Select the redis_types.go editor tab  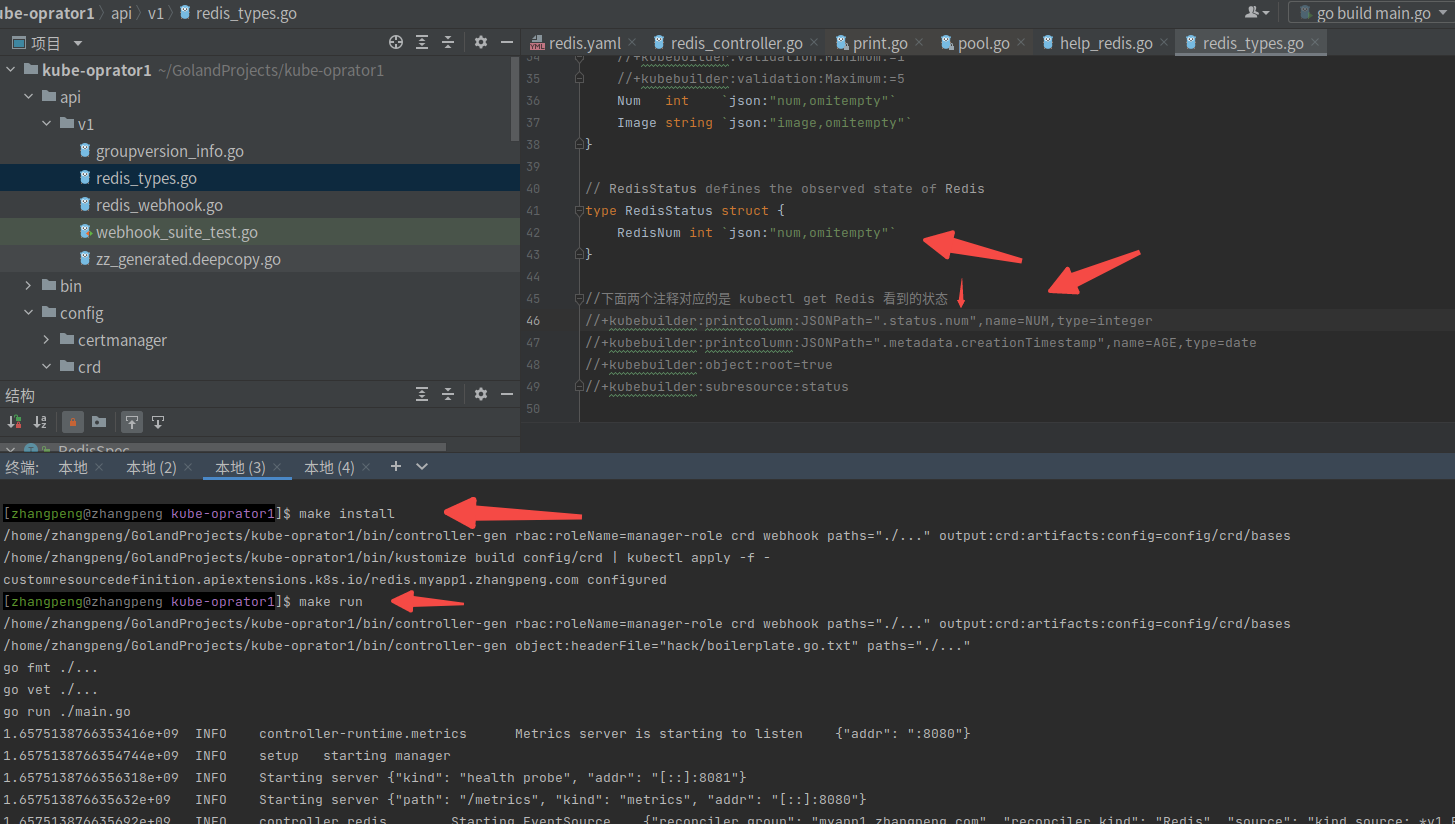tap(1252, 43)
